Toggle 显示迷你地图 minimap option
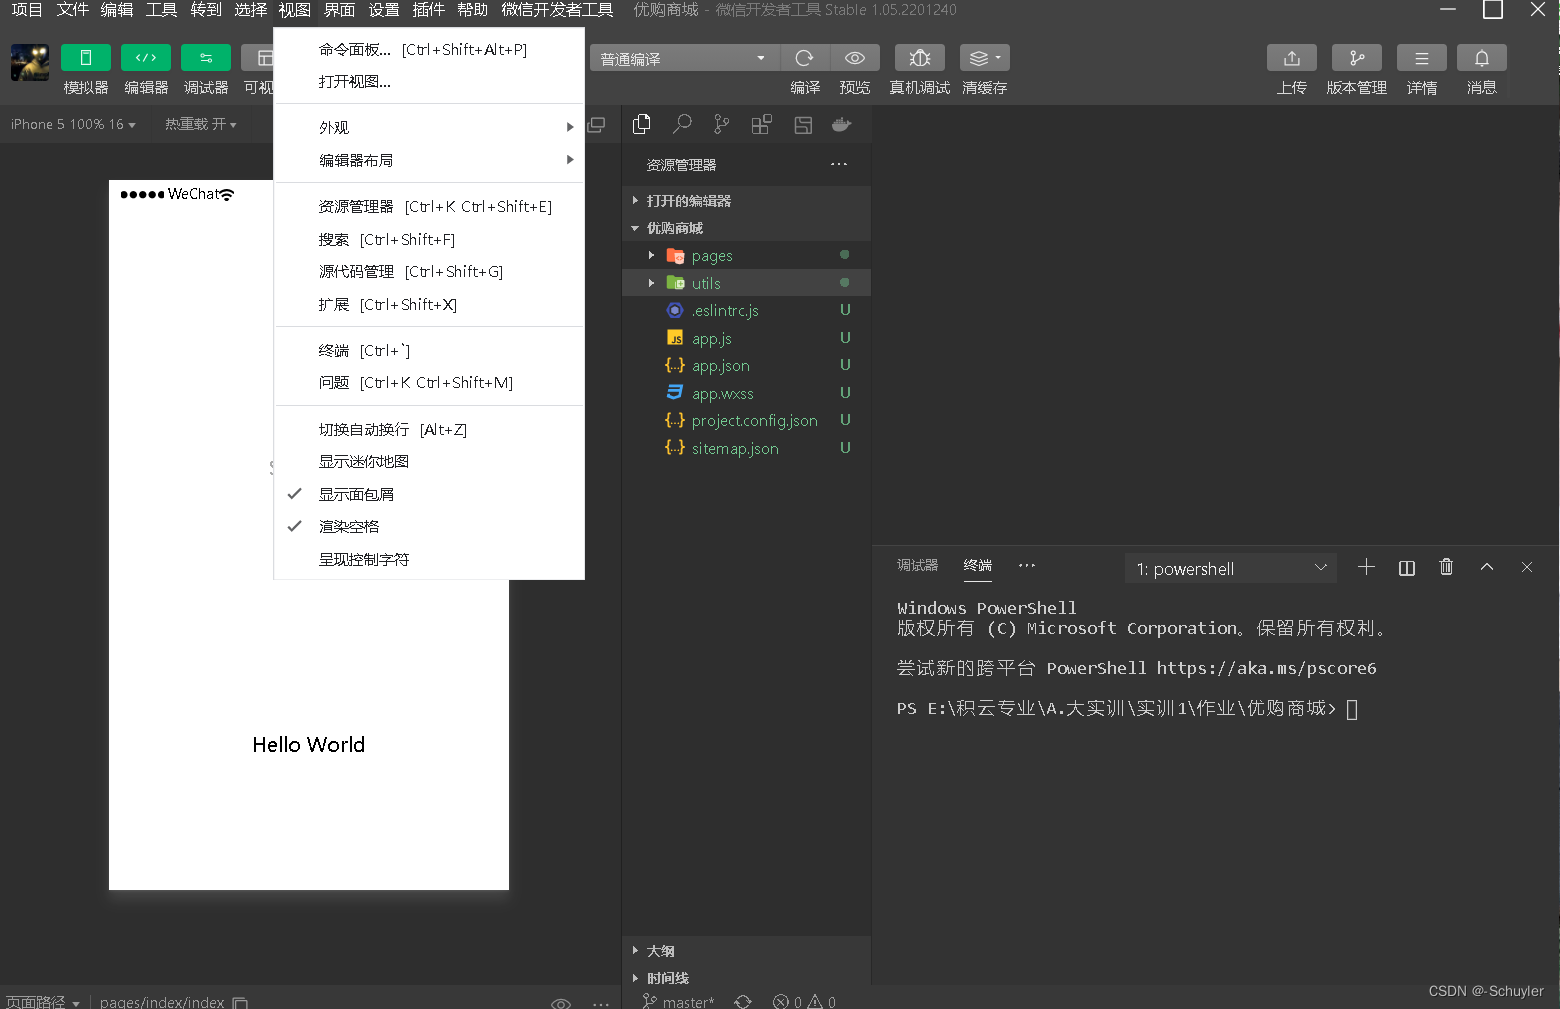The width and height of the screenshot is (1560, 1009). click(x=429, y=461)
